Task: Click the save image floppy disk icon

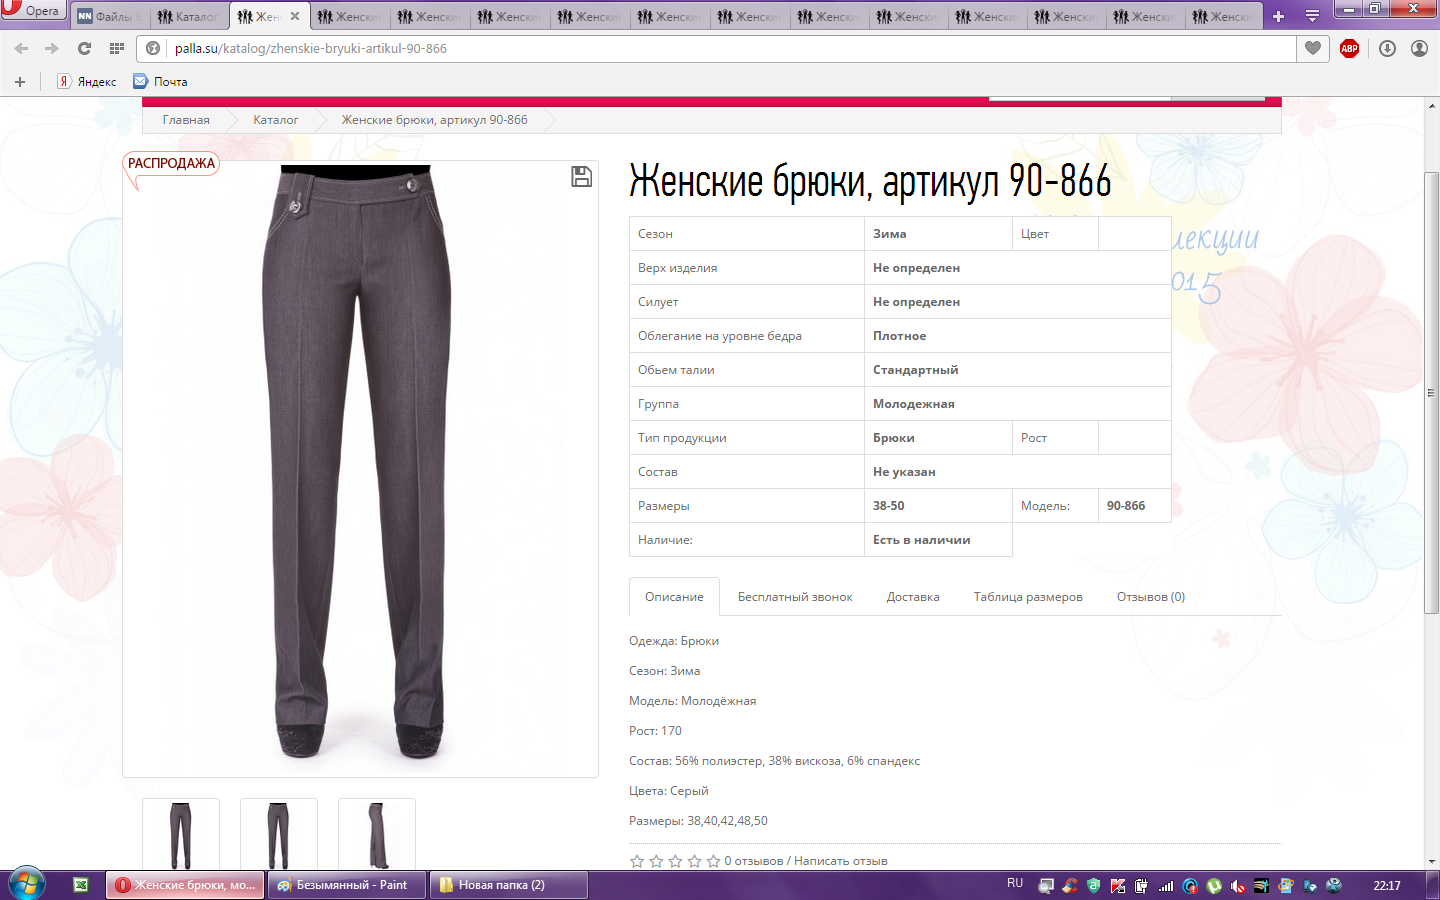Action: [x=581, y=177]
